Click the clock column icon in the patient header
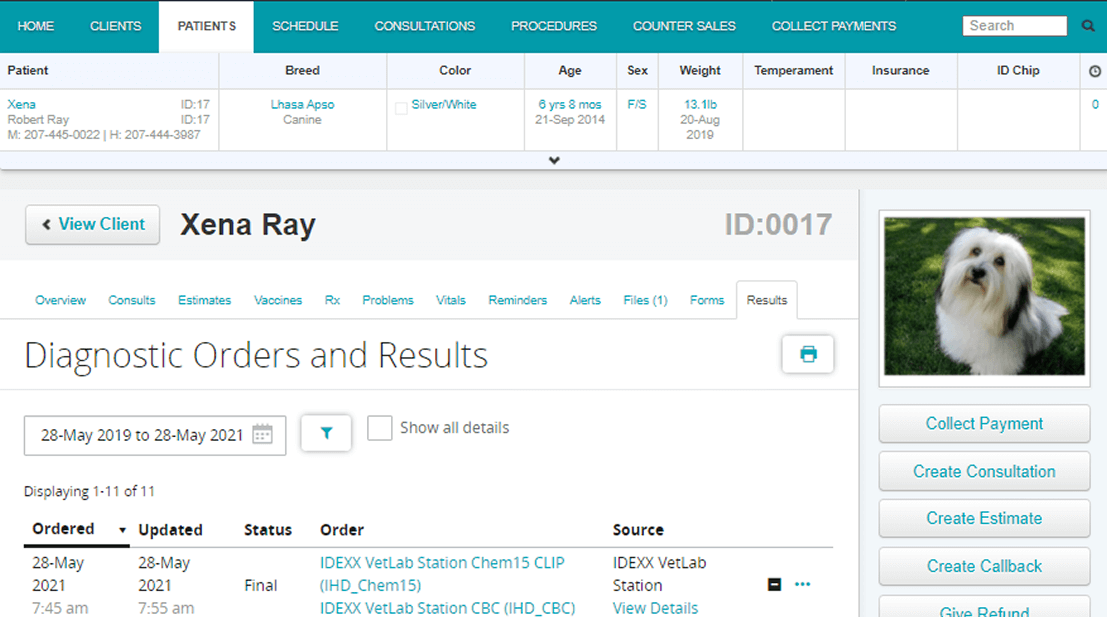 pyautogui.click(x=1097, y=70)
